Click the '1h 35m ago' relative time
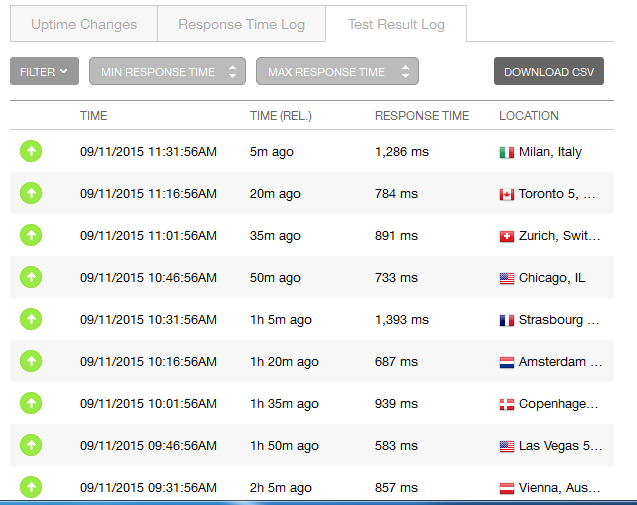The height and width of the screenshot is (505, 637). coord(284,404)
